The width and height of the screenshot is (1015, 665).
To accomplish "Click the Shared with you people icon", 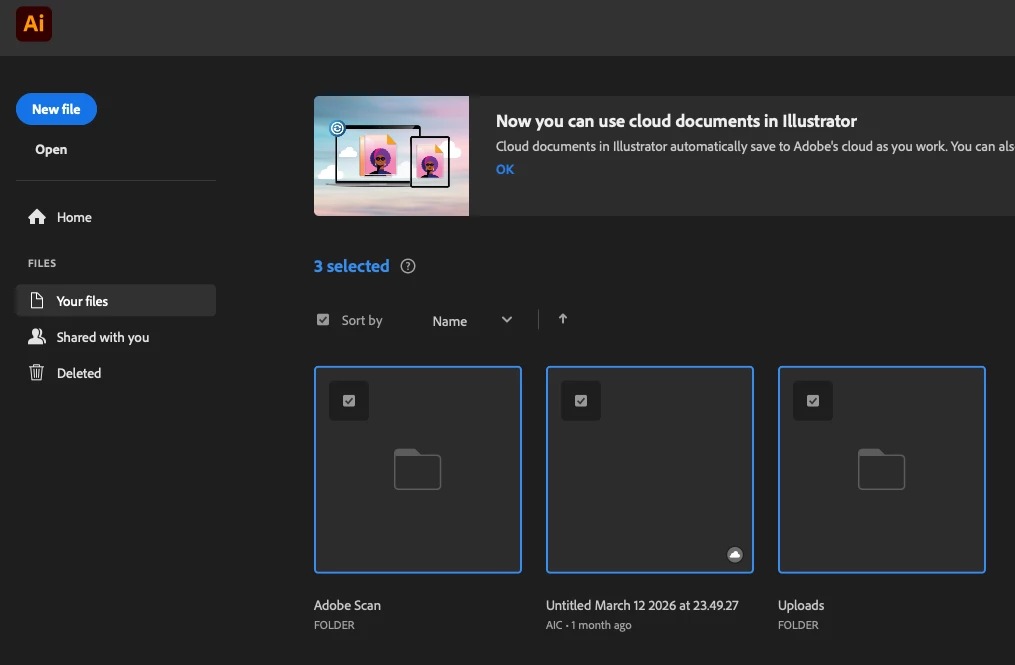I will click(x=37, y=337).
